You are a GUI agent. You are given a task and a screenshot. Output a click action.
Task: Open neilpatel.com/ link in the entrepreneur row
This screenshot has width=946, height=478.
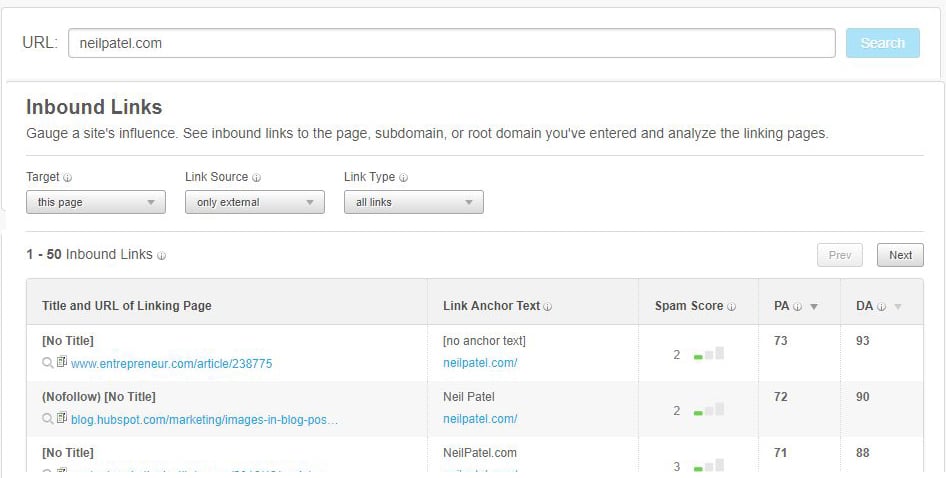(480, 363)
